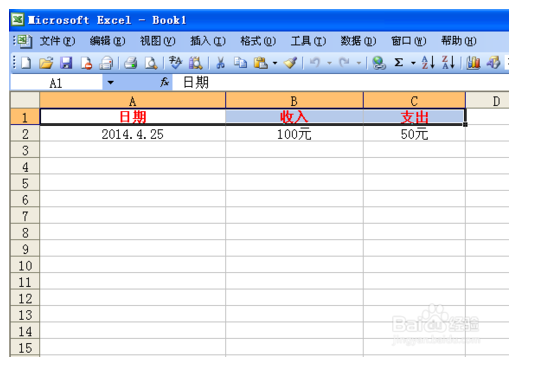Open the 数据 (Data) menu

point(358,41)
